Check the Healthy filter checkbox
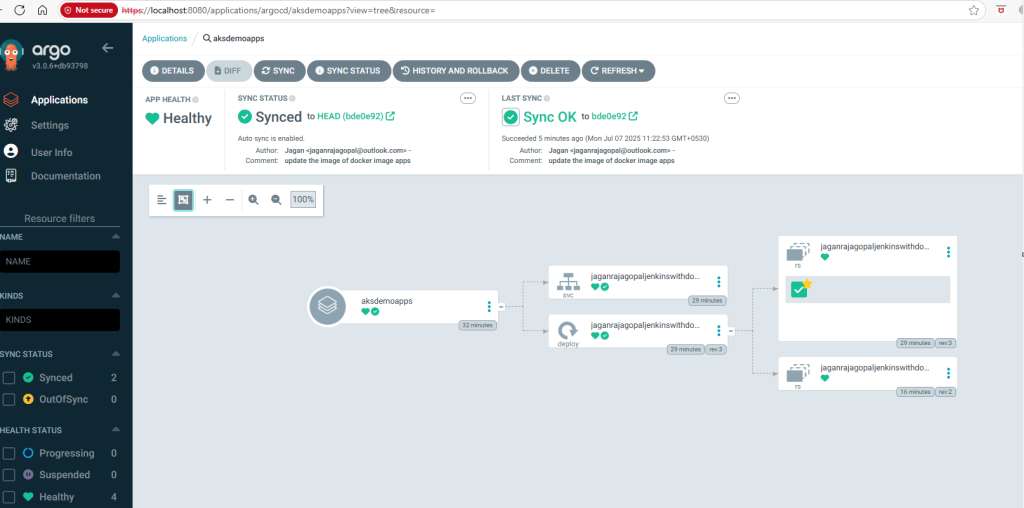1024x508 pixels. tap(8, 497)
